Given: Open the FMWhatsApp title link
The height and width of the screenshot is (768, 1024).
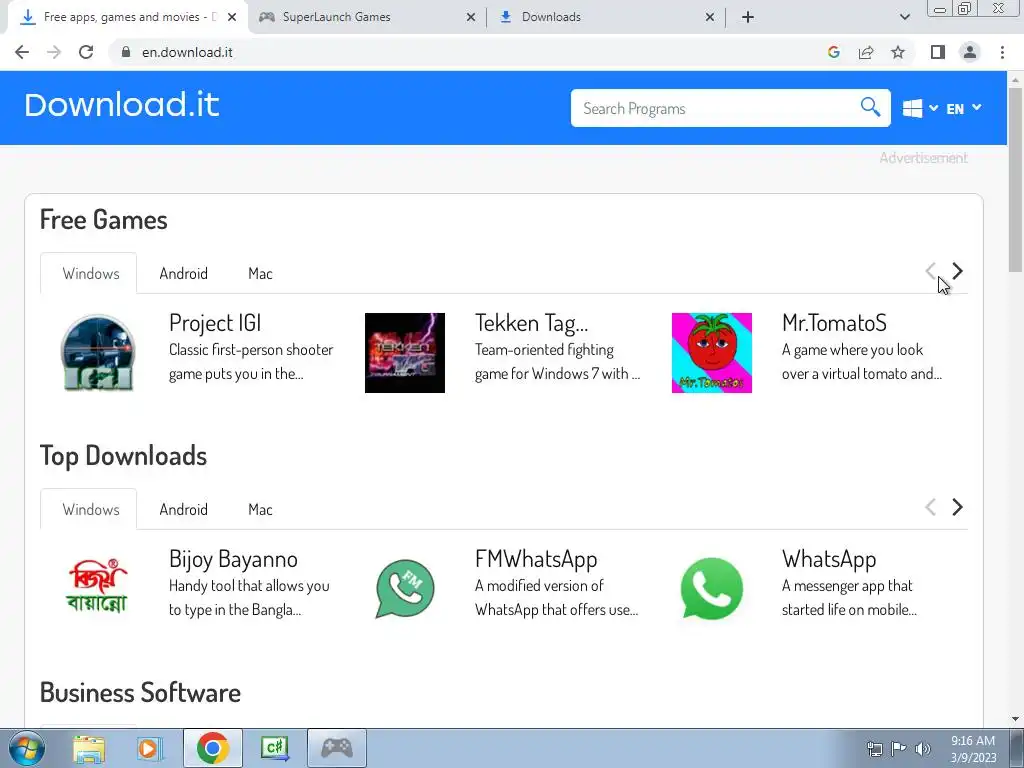Looking at the screenshot, I should point(536,559).
